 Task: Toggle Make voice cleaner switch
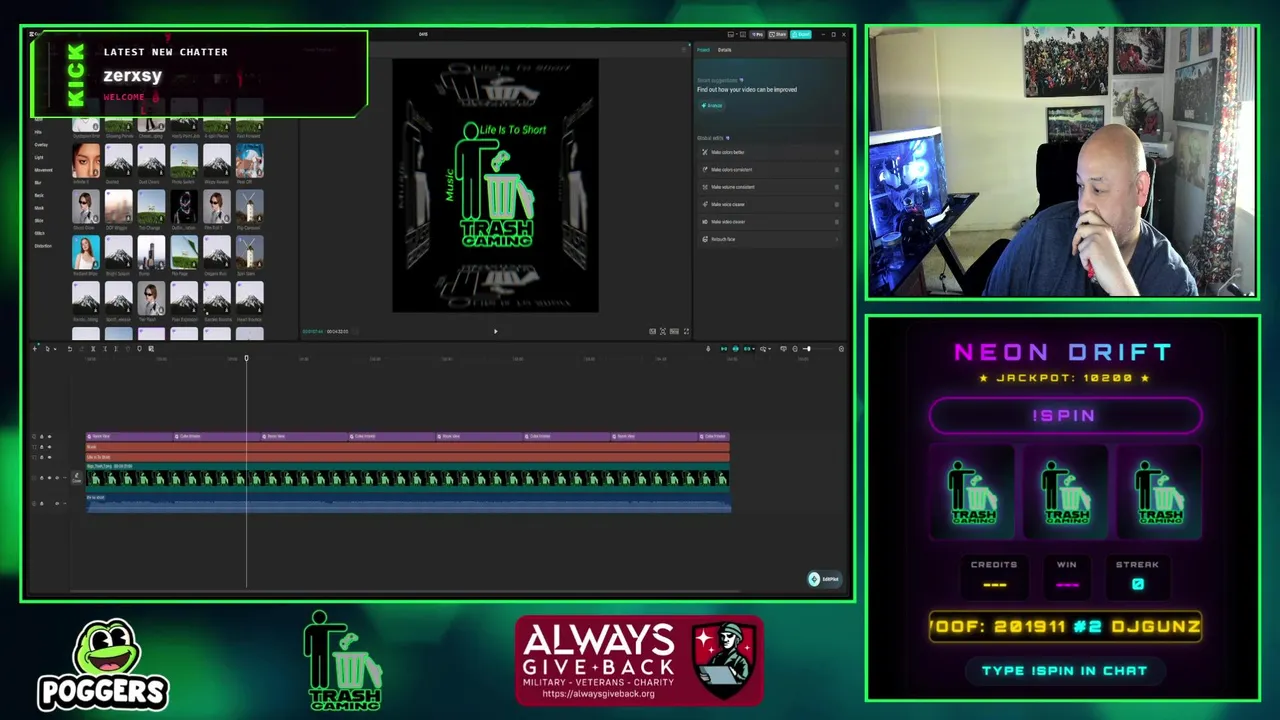[x=836, y=204]
